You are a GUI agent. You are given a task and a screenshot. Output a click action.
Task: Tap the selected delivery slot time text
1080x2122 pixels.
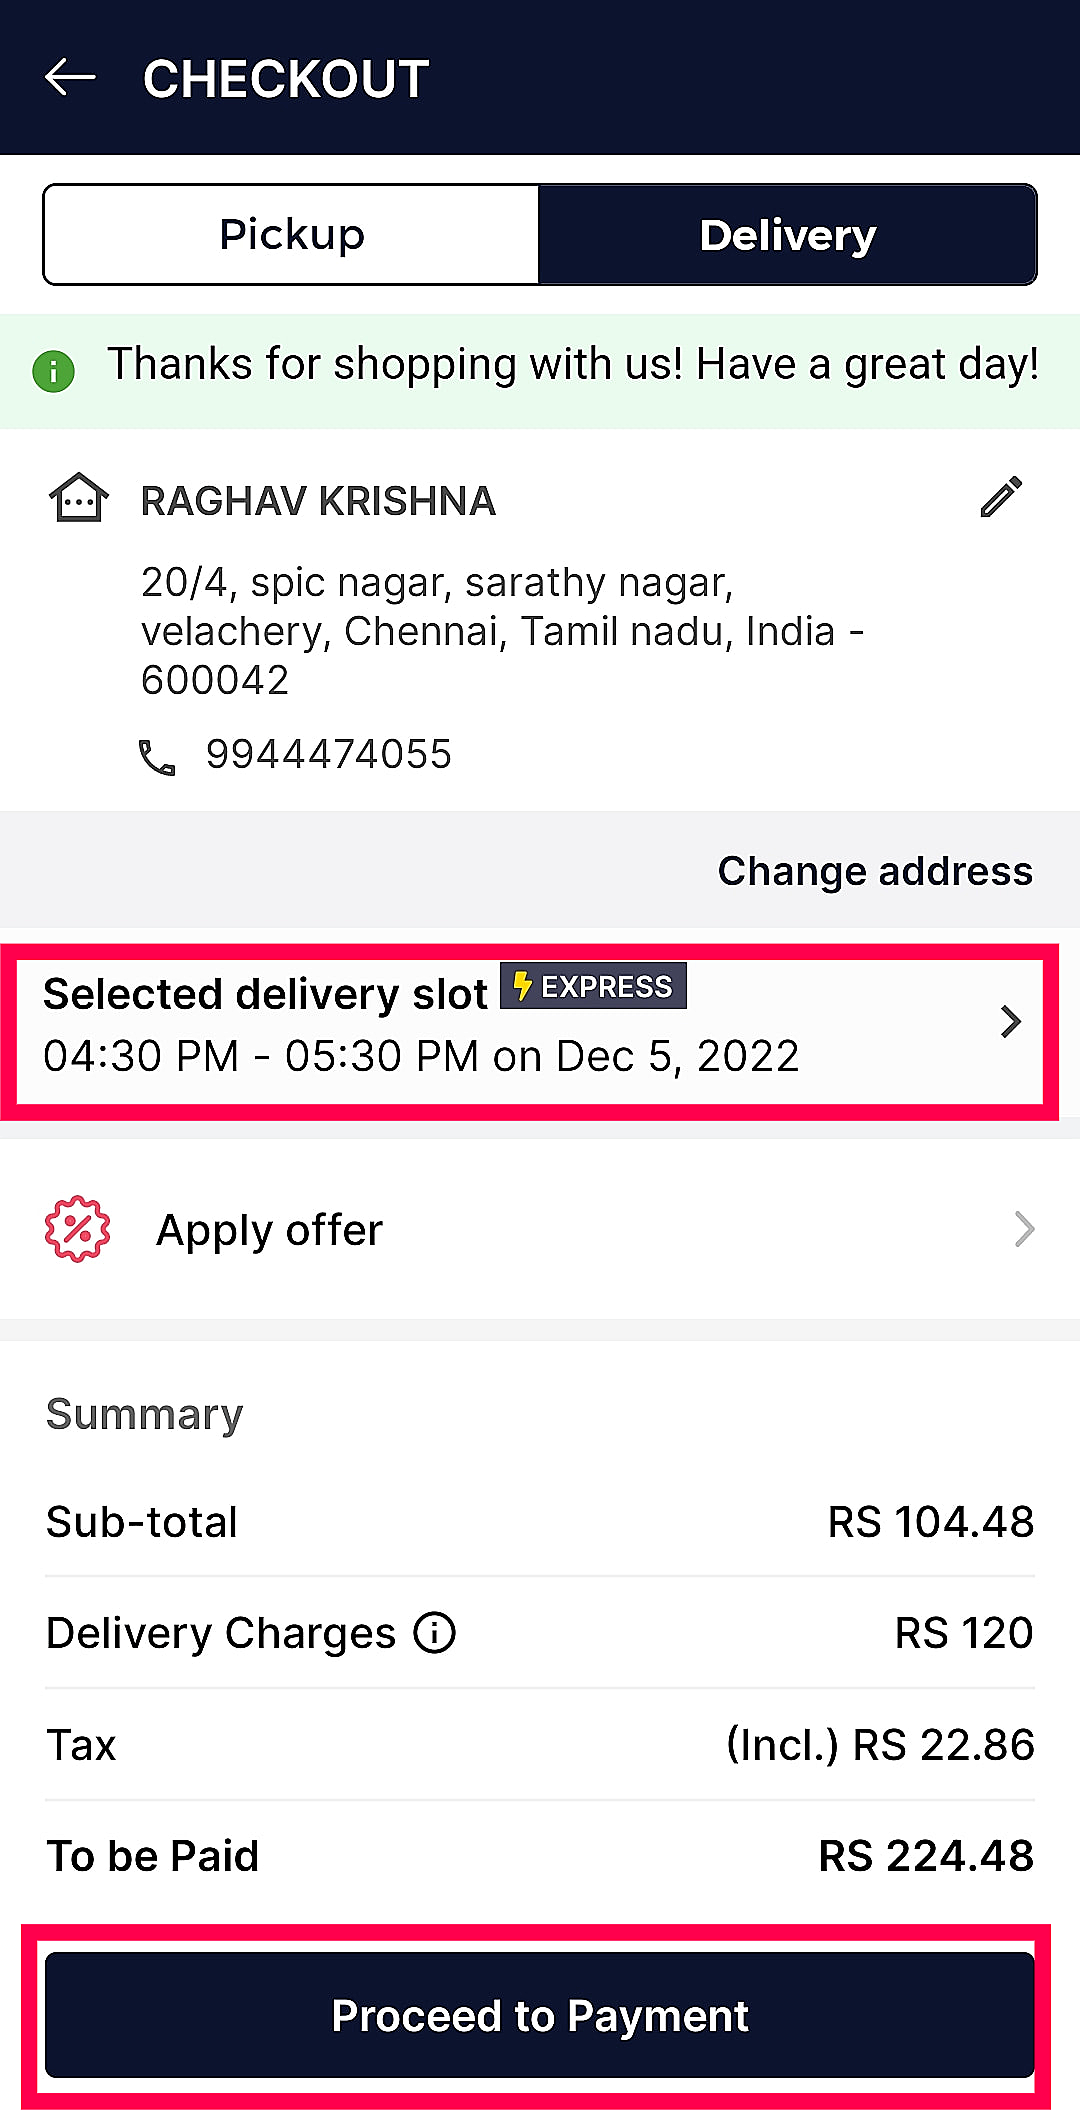(x=421, y=1056)
